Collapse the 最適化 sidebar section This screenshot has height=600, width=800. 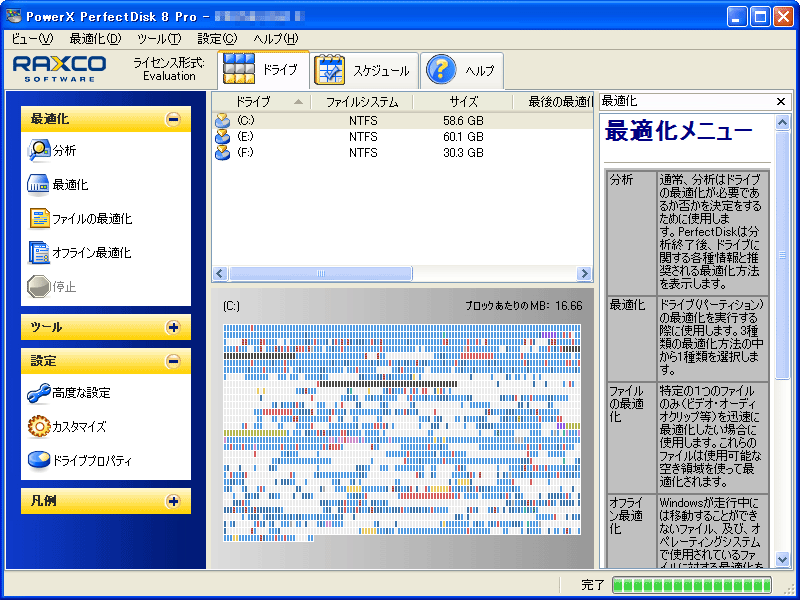pos(173,119)
